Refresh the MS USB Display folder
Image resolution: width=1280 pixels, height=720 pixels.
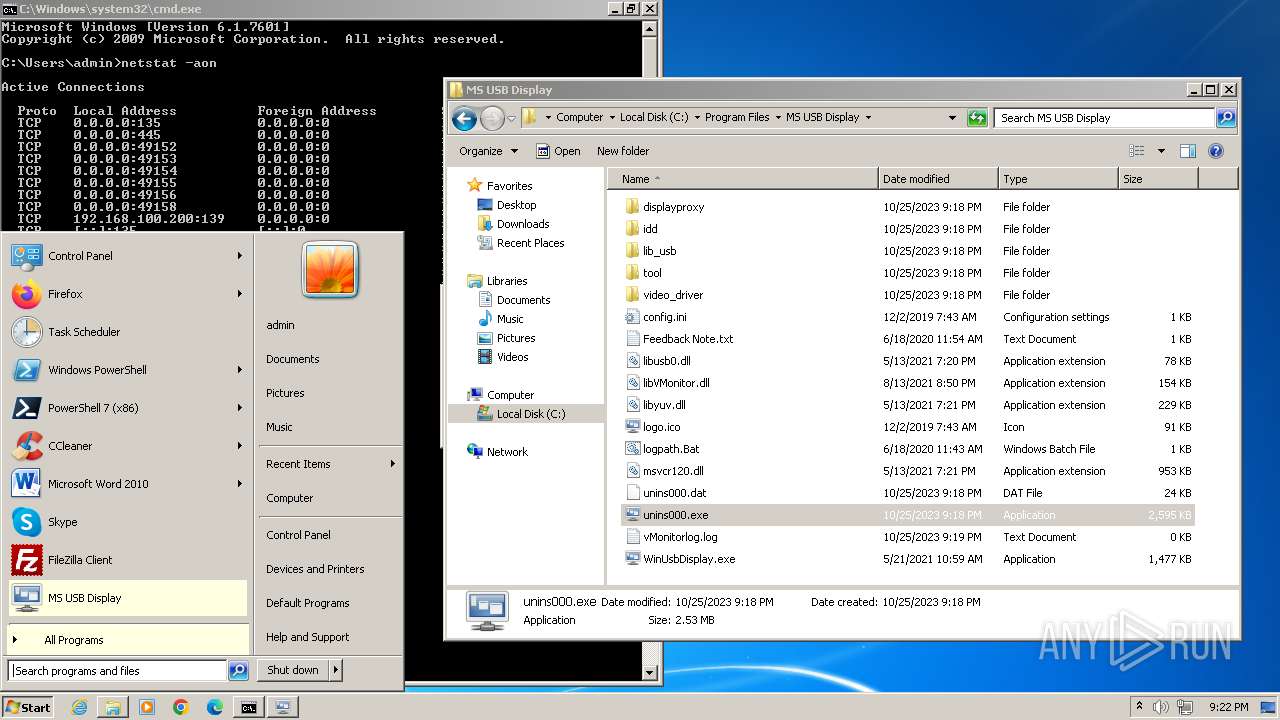(977, 118)
